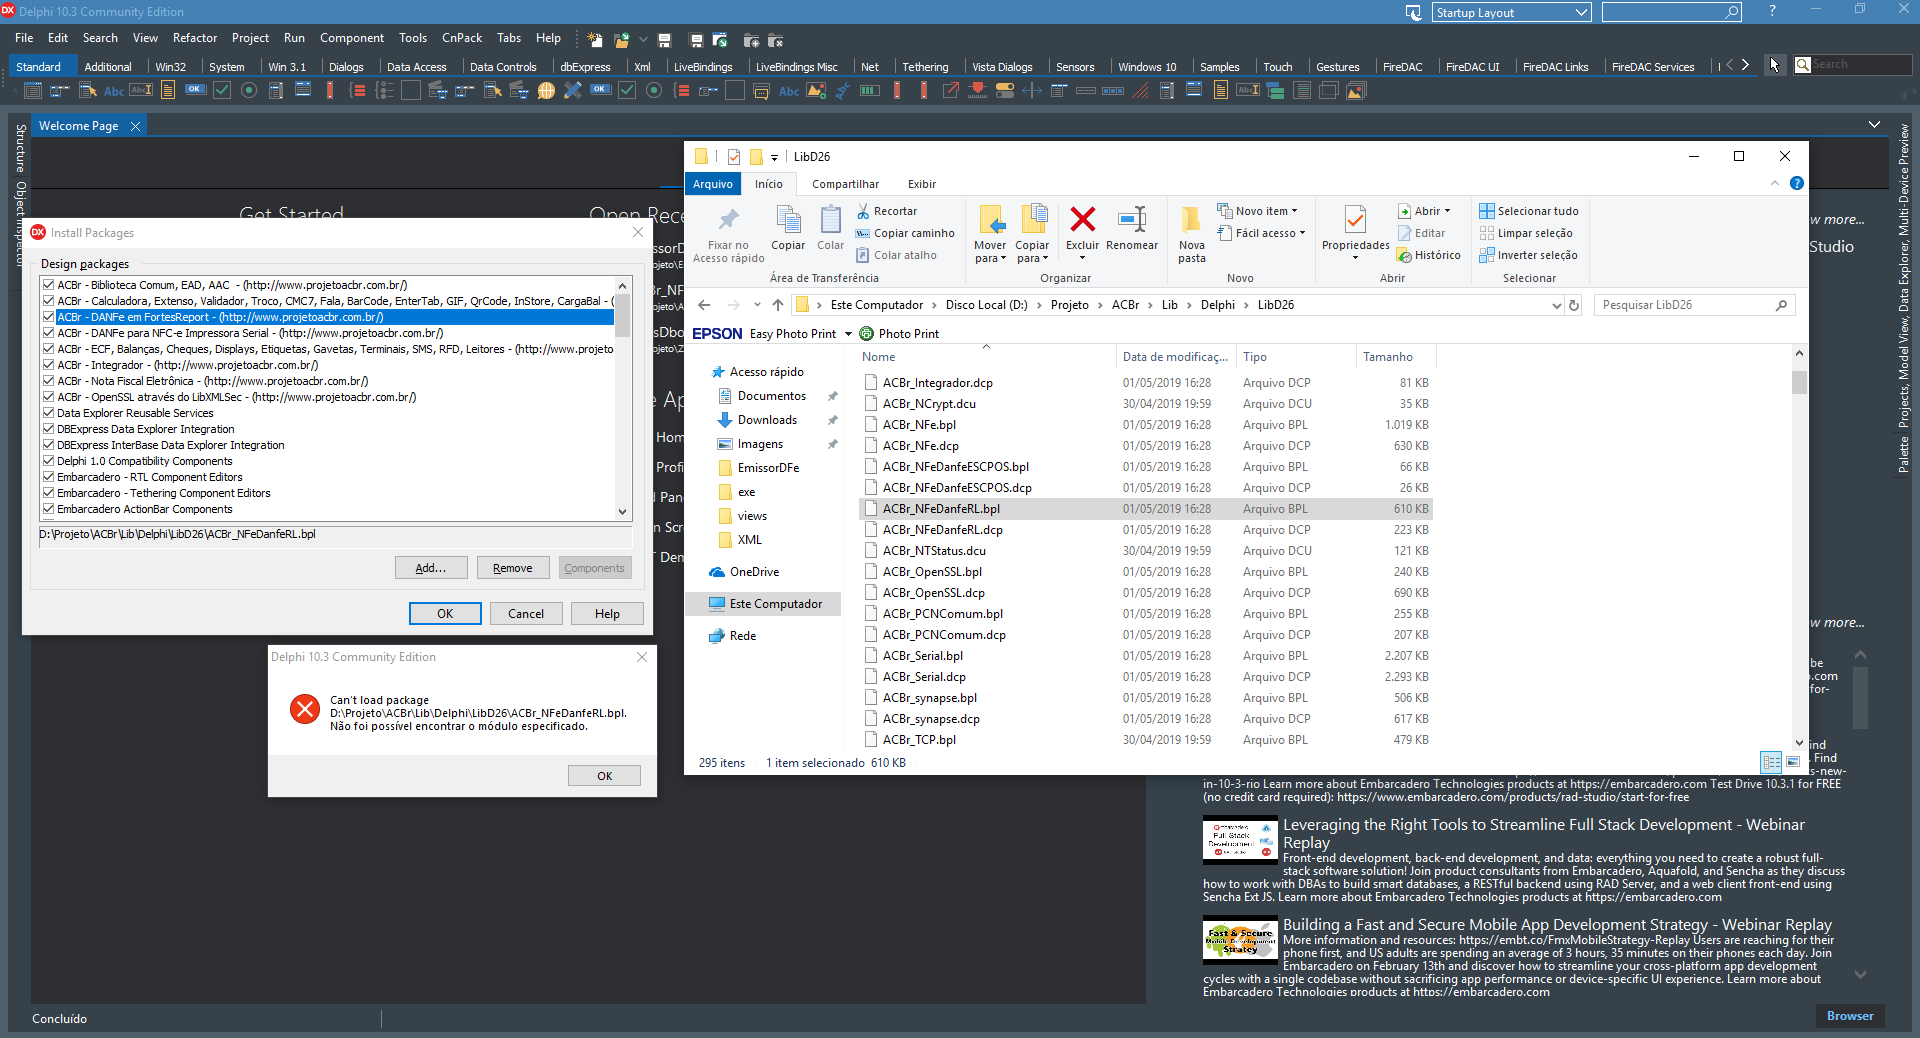1920x1038 pixels.
Task: Open Explorer help question mark icon
Action: 1796,184
